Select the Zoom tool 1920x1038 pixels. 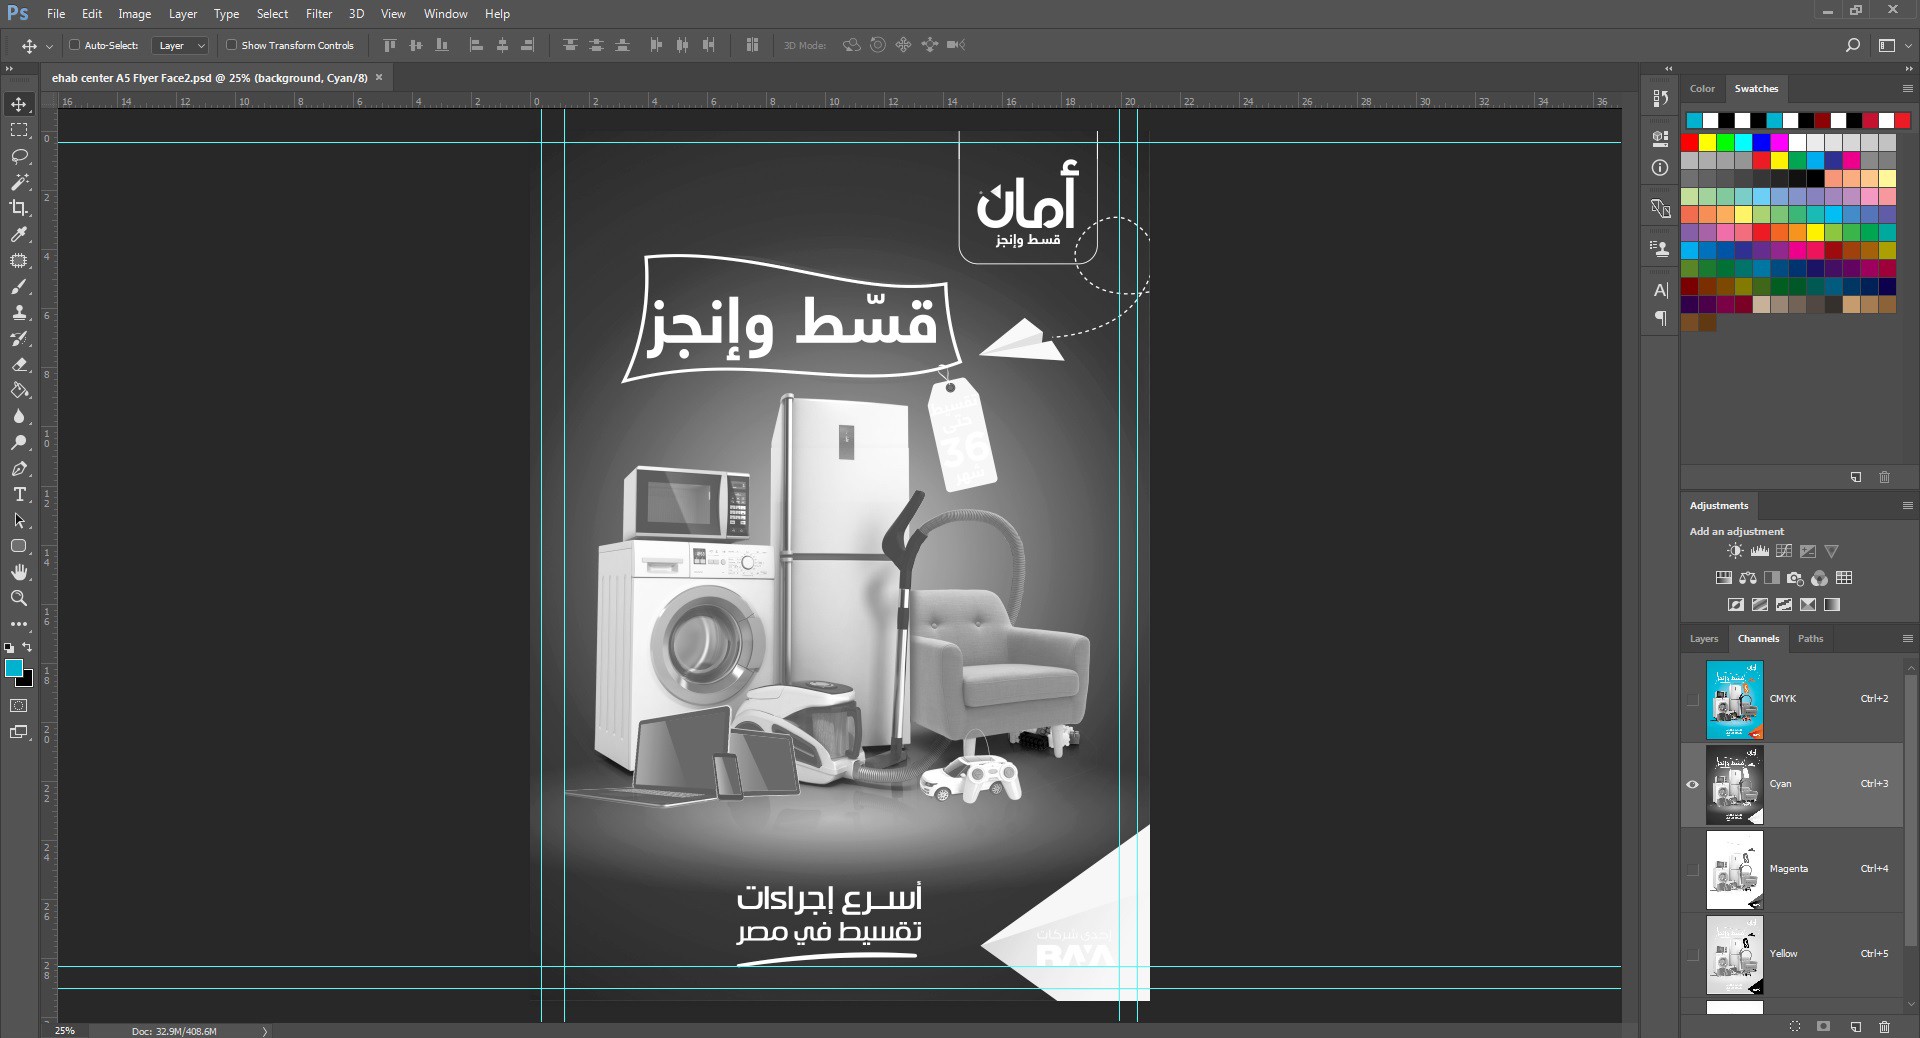(19, 598)
